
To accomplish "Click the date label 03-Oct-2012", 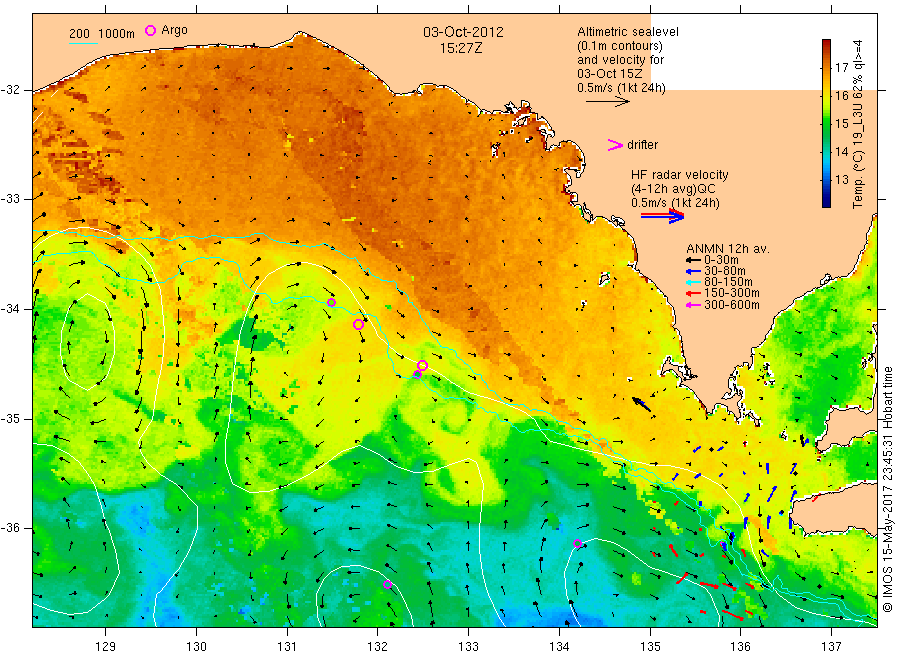I will point(463,32).
